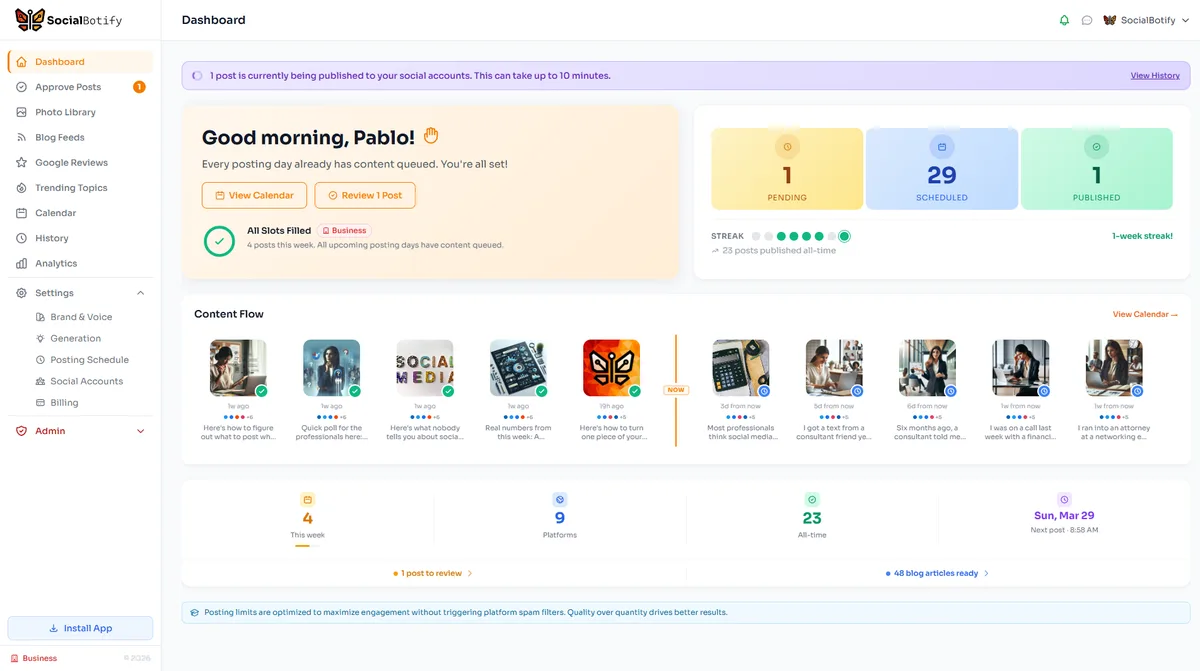The image size is (1200, 671).
Task: Click the Review 1 Post button
Action: click(364, 195)
